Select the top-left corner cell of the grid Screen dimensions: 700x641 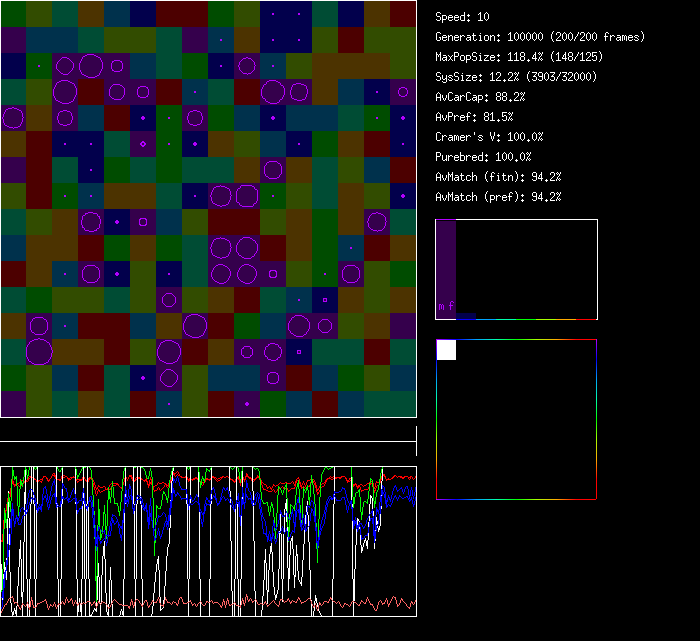13,14
